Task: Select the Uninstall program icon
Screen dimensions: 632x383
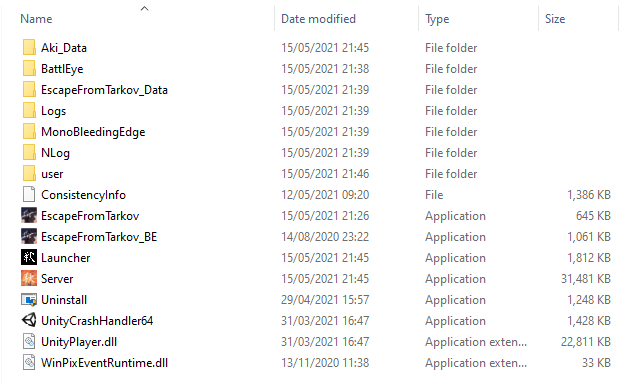Action: click(x=29, y=300)
